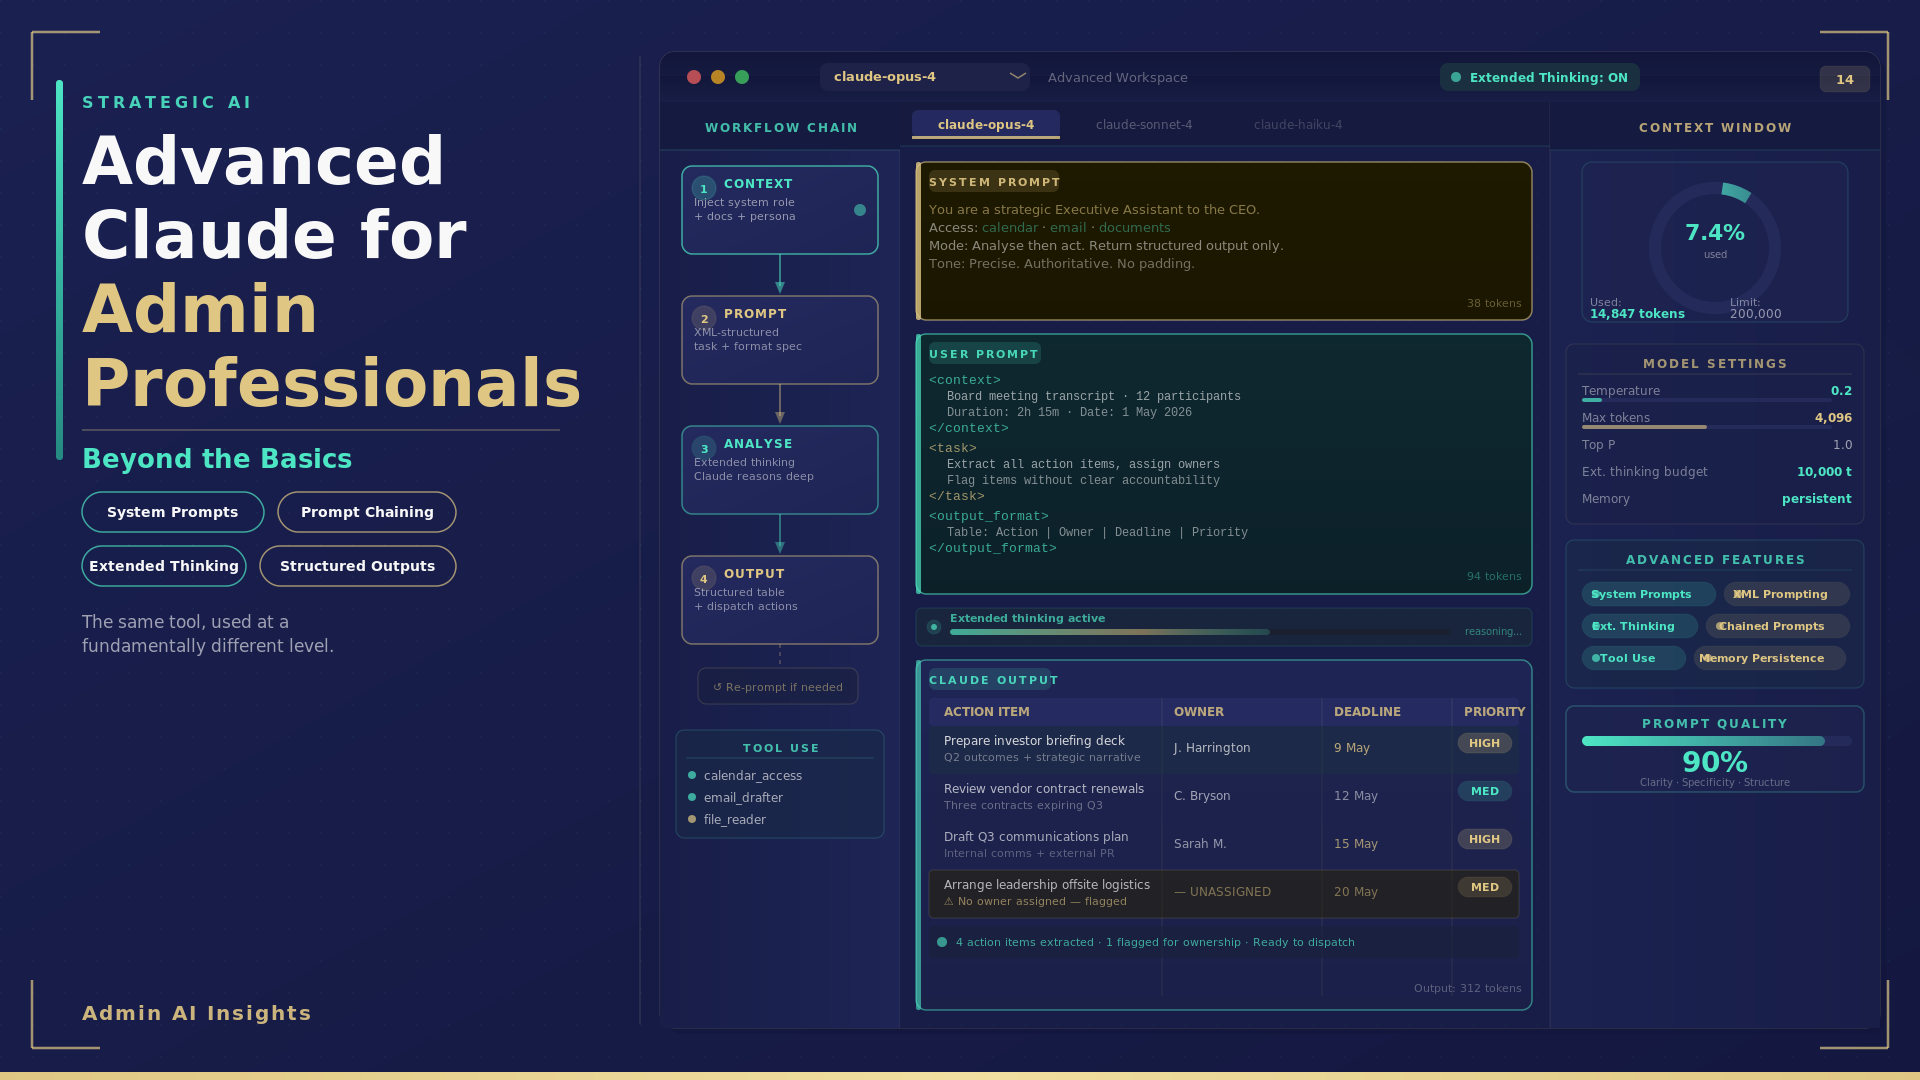Screen dimensions: 1920x1080
Task: Click the email_drafter status dot
Action: 692,797
